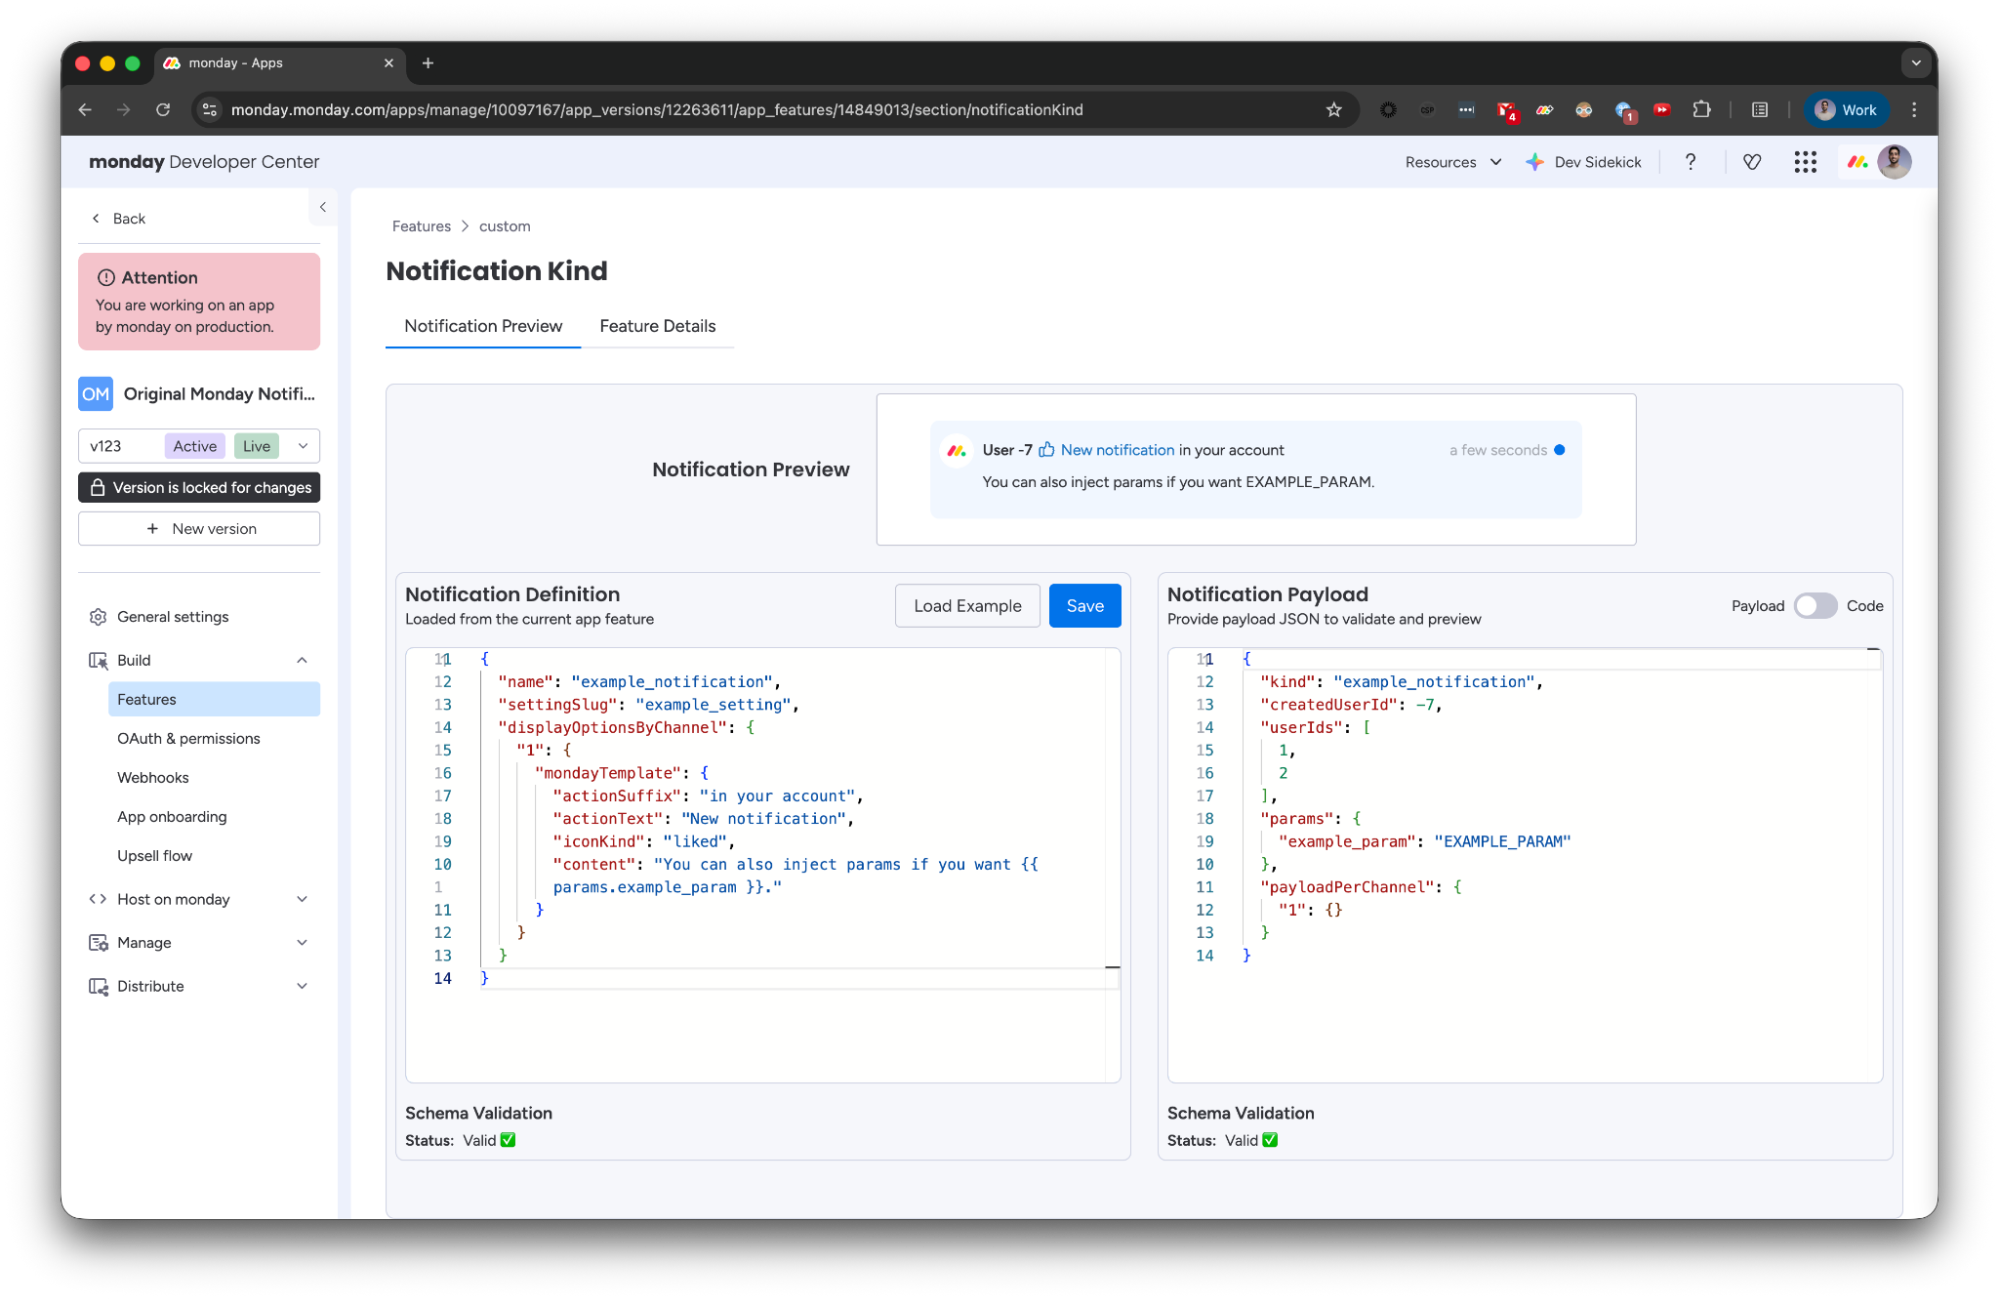Toggle Payload/Code switch
Image resolution: width=1999 pixels, height=1300 pixels.
(x=1815, y=606)
